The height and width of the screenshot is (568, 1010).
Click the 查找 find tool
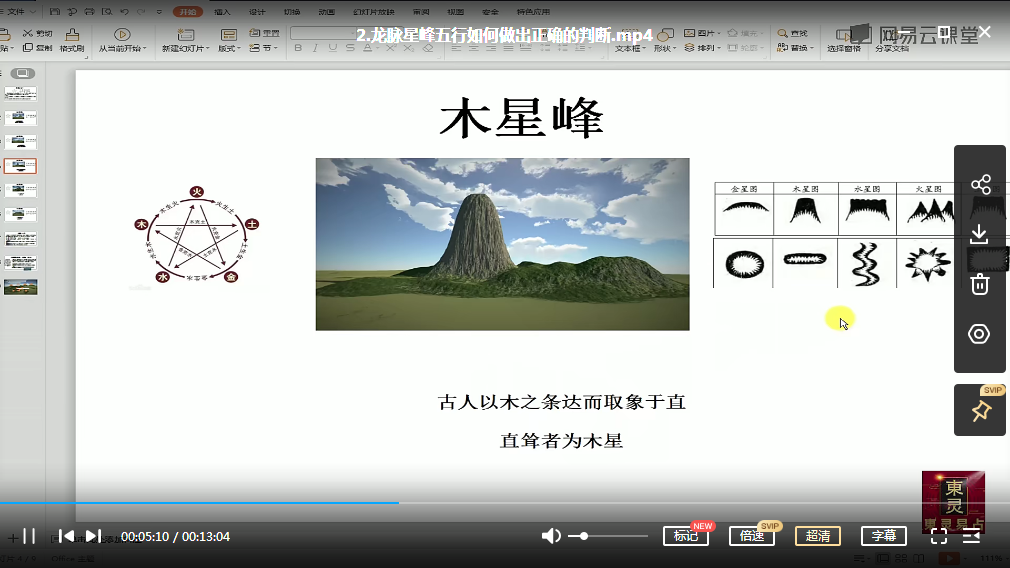coord(792,33)
